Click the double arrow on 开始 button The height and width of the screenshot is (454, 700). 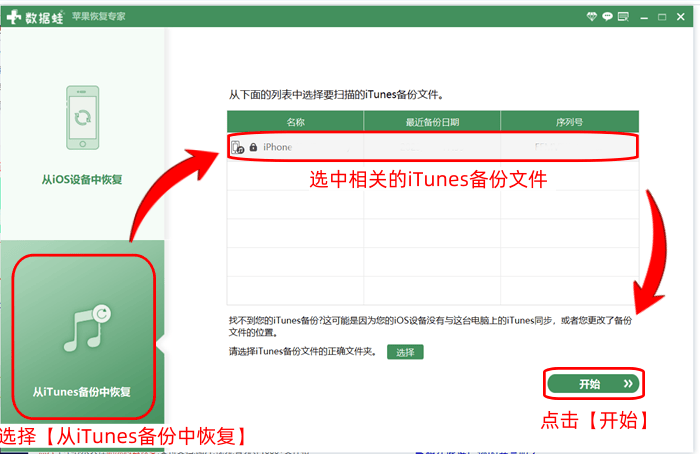click(x=627, y=383)
